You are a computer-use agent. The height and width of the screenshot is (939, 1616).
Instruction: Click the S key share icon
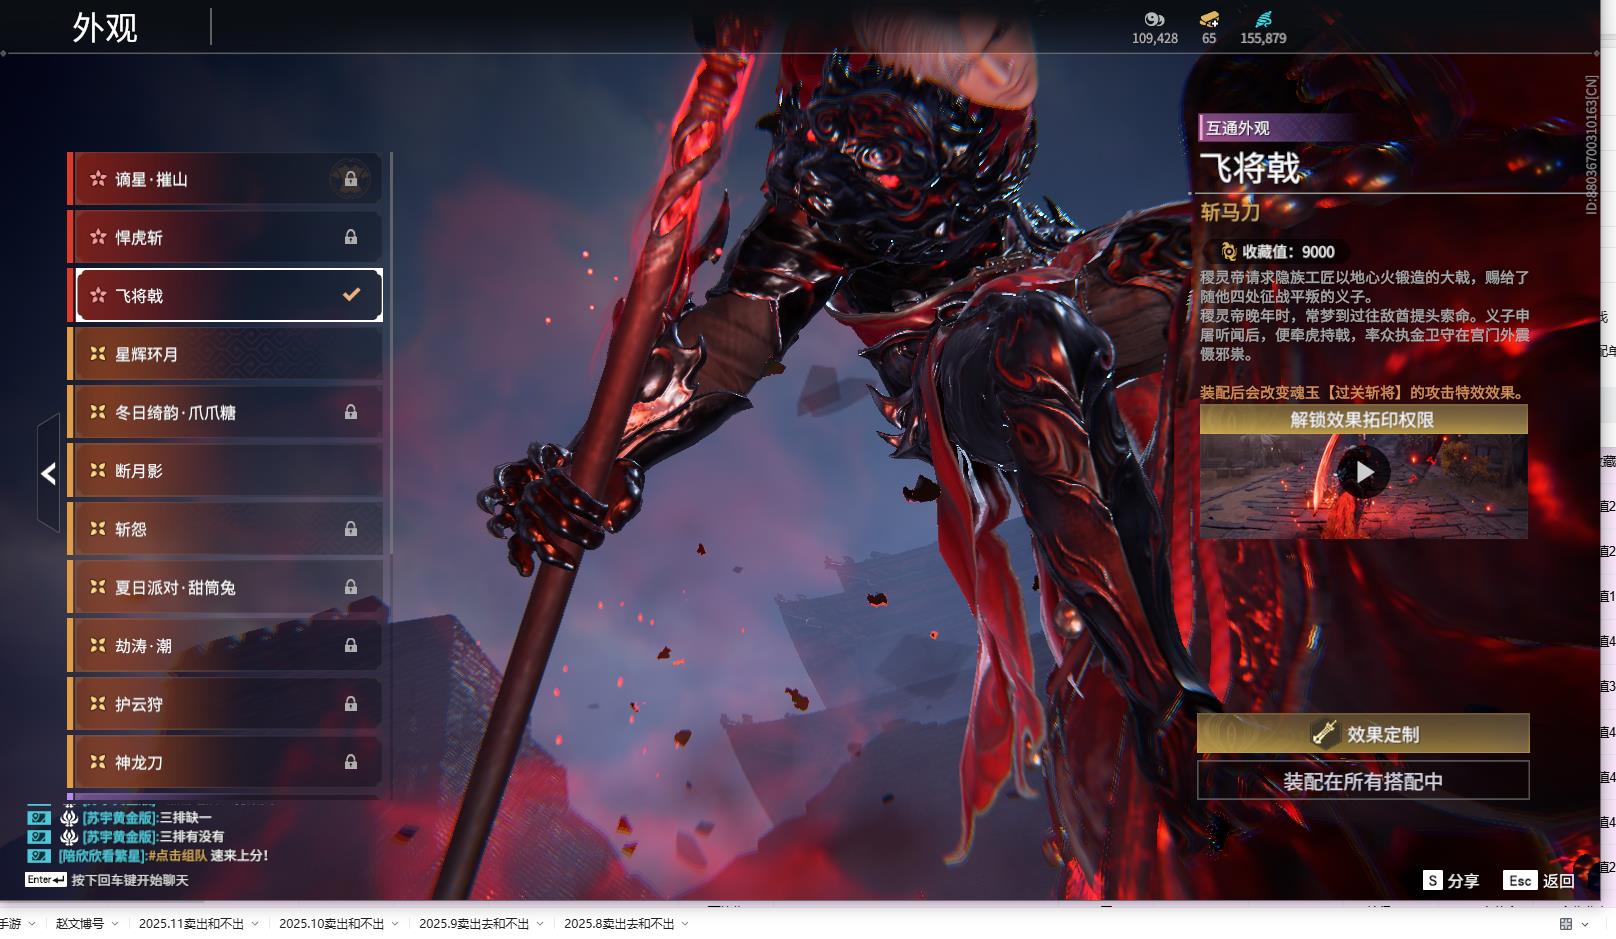[x=1433, y=880]
